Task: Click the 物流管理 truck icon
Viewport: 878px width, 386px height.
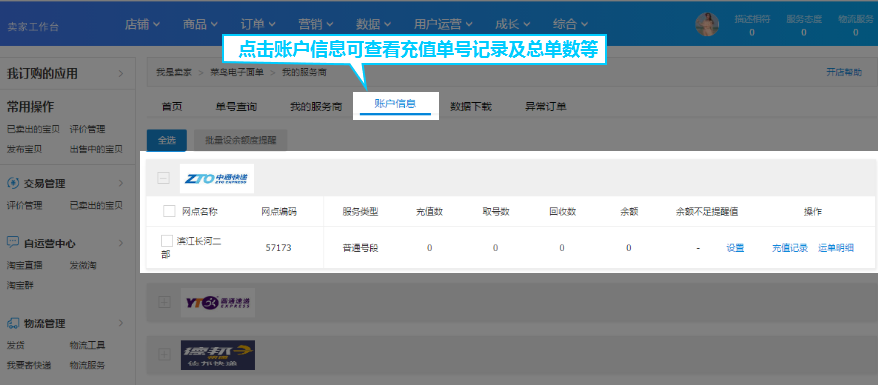Action: pos(13,323)
